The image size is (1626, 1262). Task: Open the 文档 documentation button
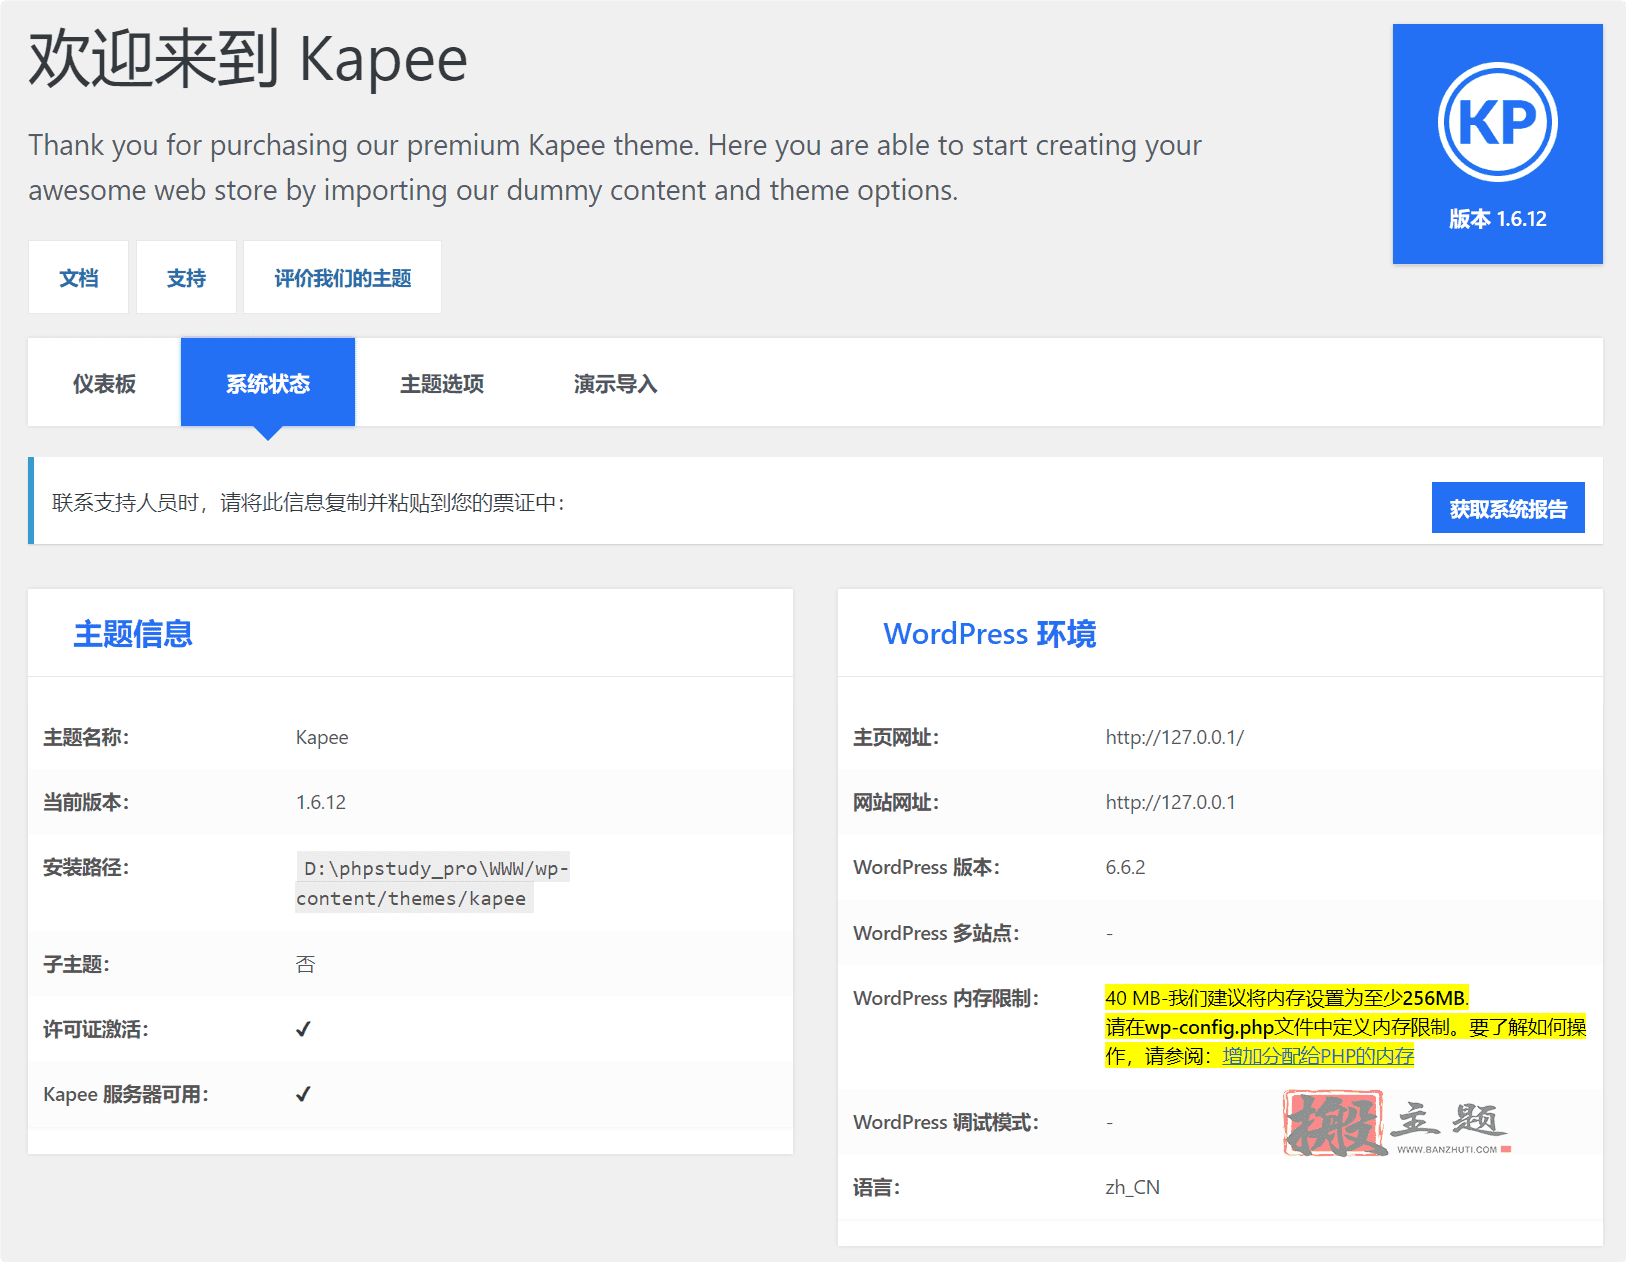(78, 278)
